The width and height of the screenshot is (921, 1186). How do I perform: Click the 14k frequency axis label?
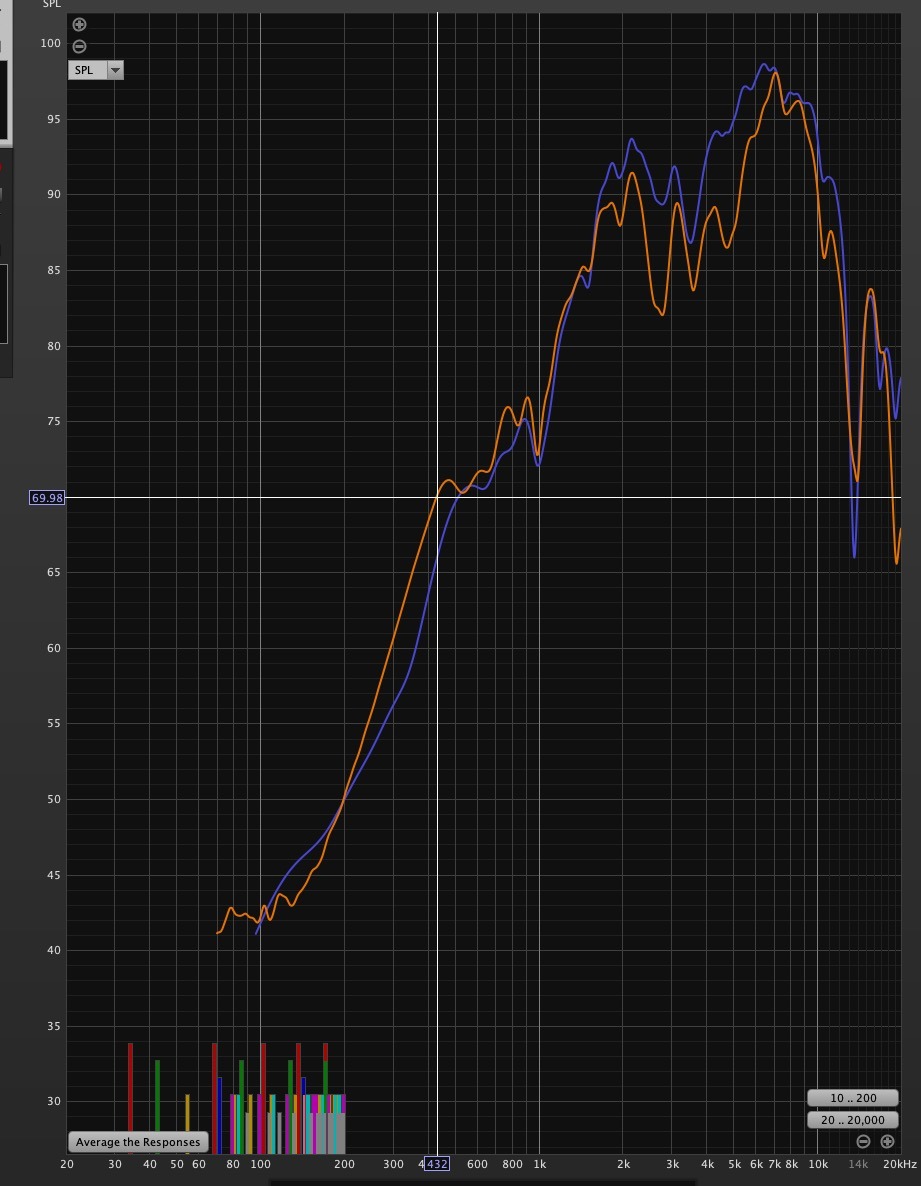857,1164
